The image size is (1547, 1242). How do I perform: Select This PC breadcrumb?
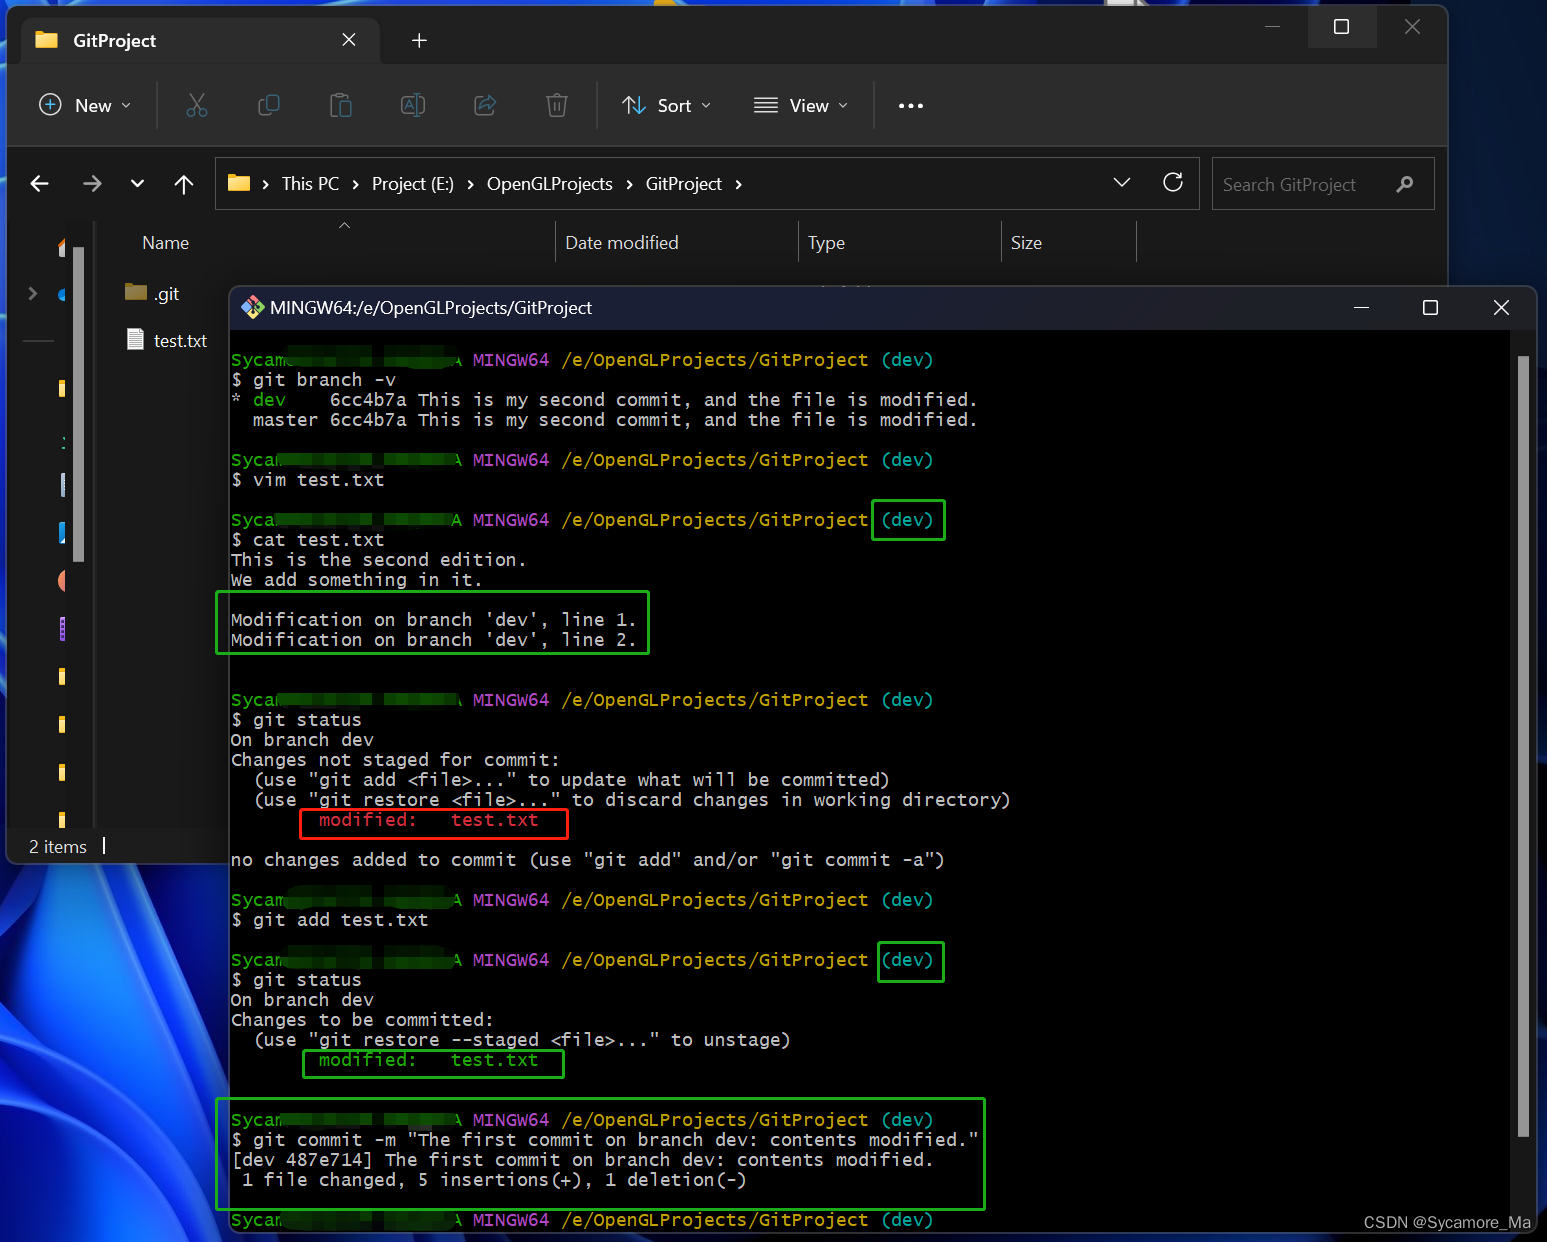[x=310, y=184]
